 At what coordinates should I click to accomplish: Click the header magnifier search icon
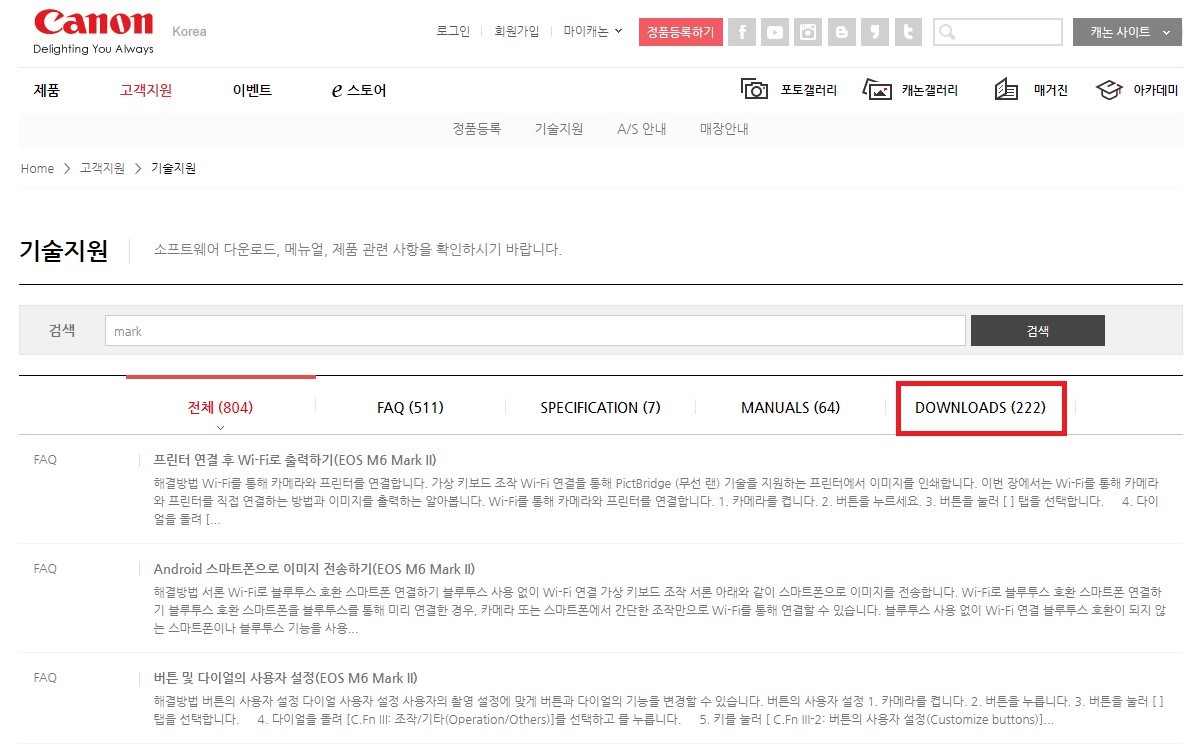tap(947, 32)
